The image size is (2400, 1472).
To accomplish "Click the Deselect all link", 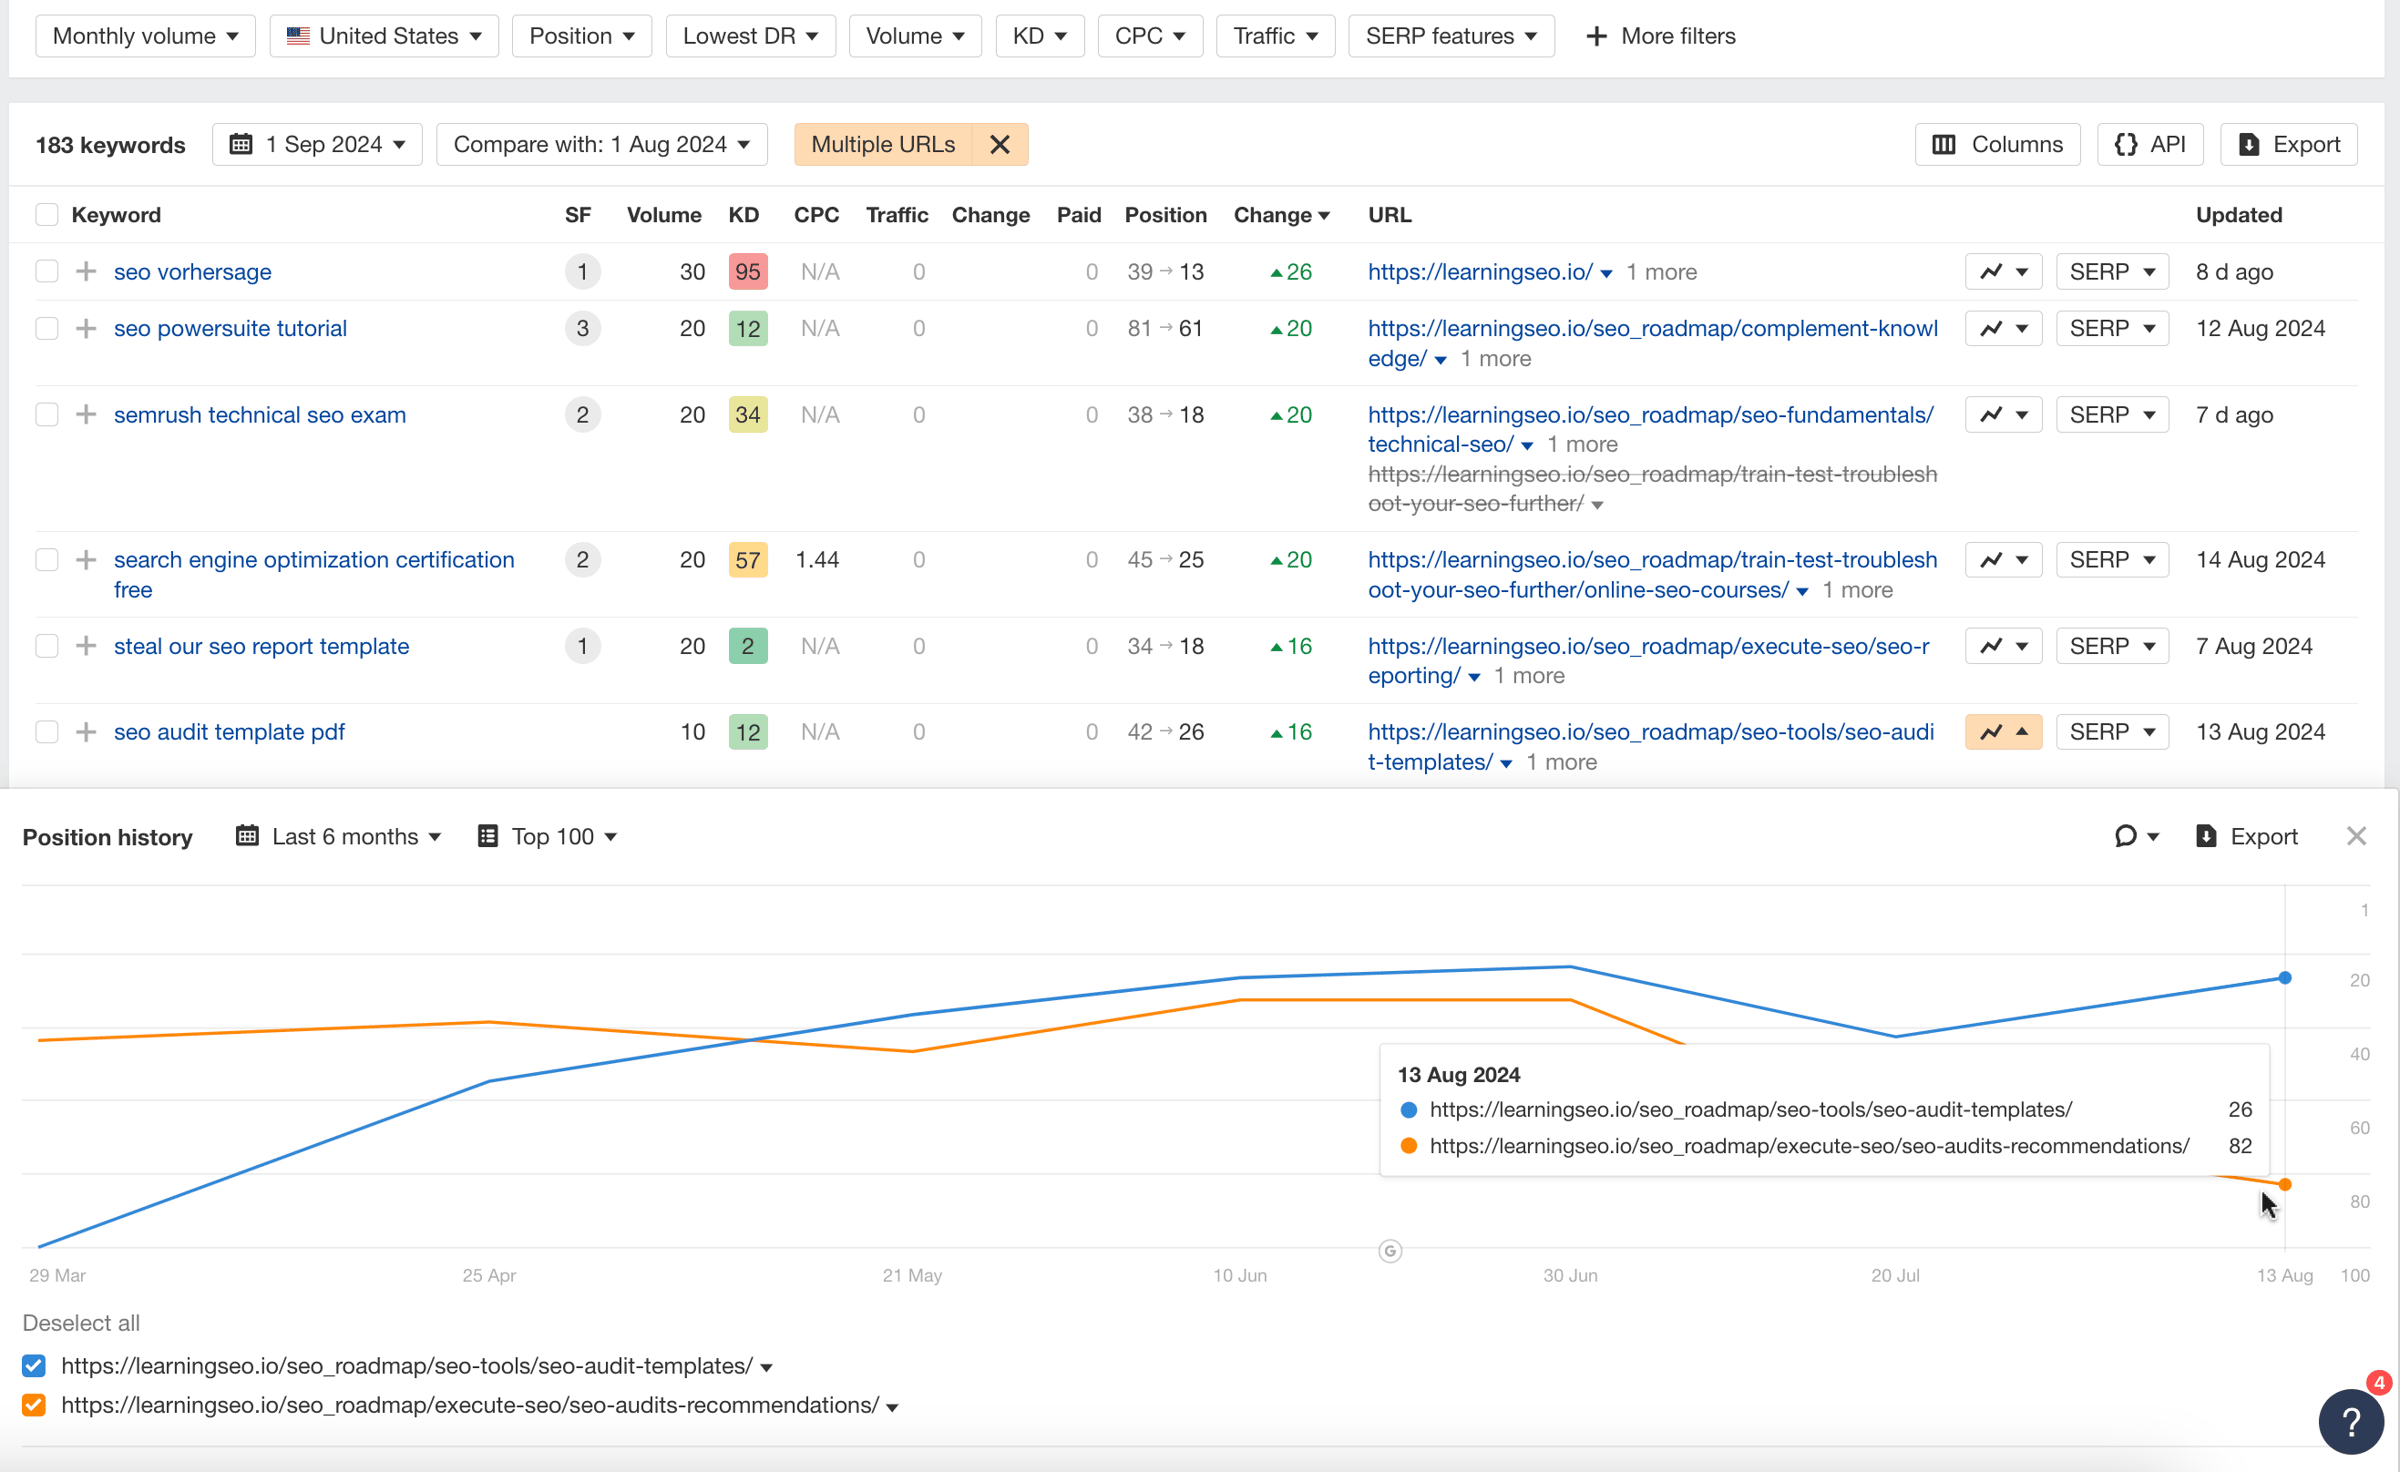I will [81, 1323].
